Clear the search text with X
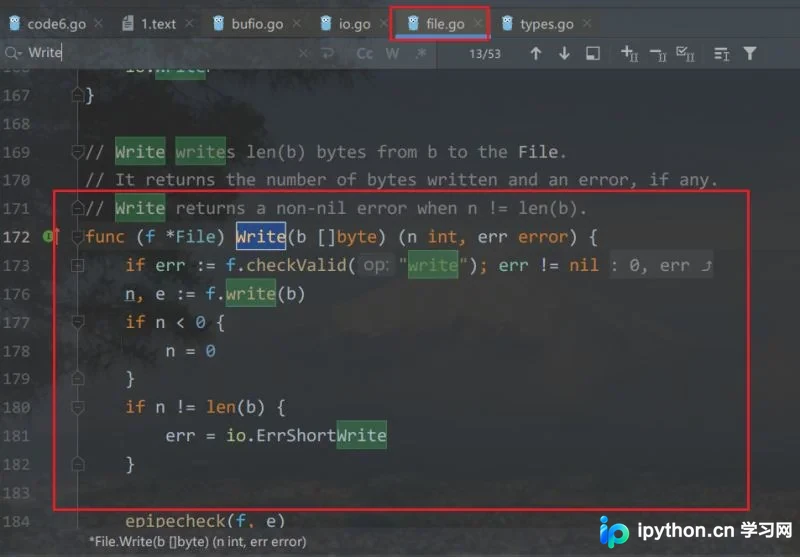 coord(303,53)
